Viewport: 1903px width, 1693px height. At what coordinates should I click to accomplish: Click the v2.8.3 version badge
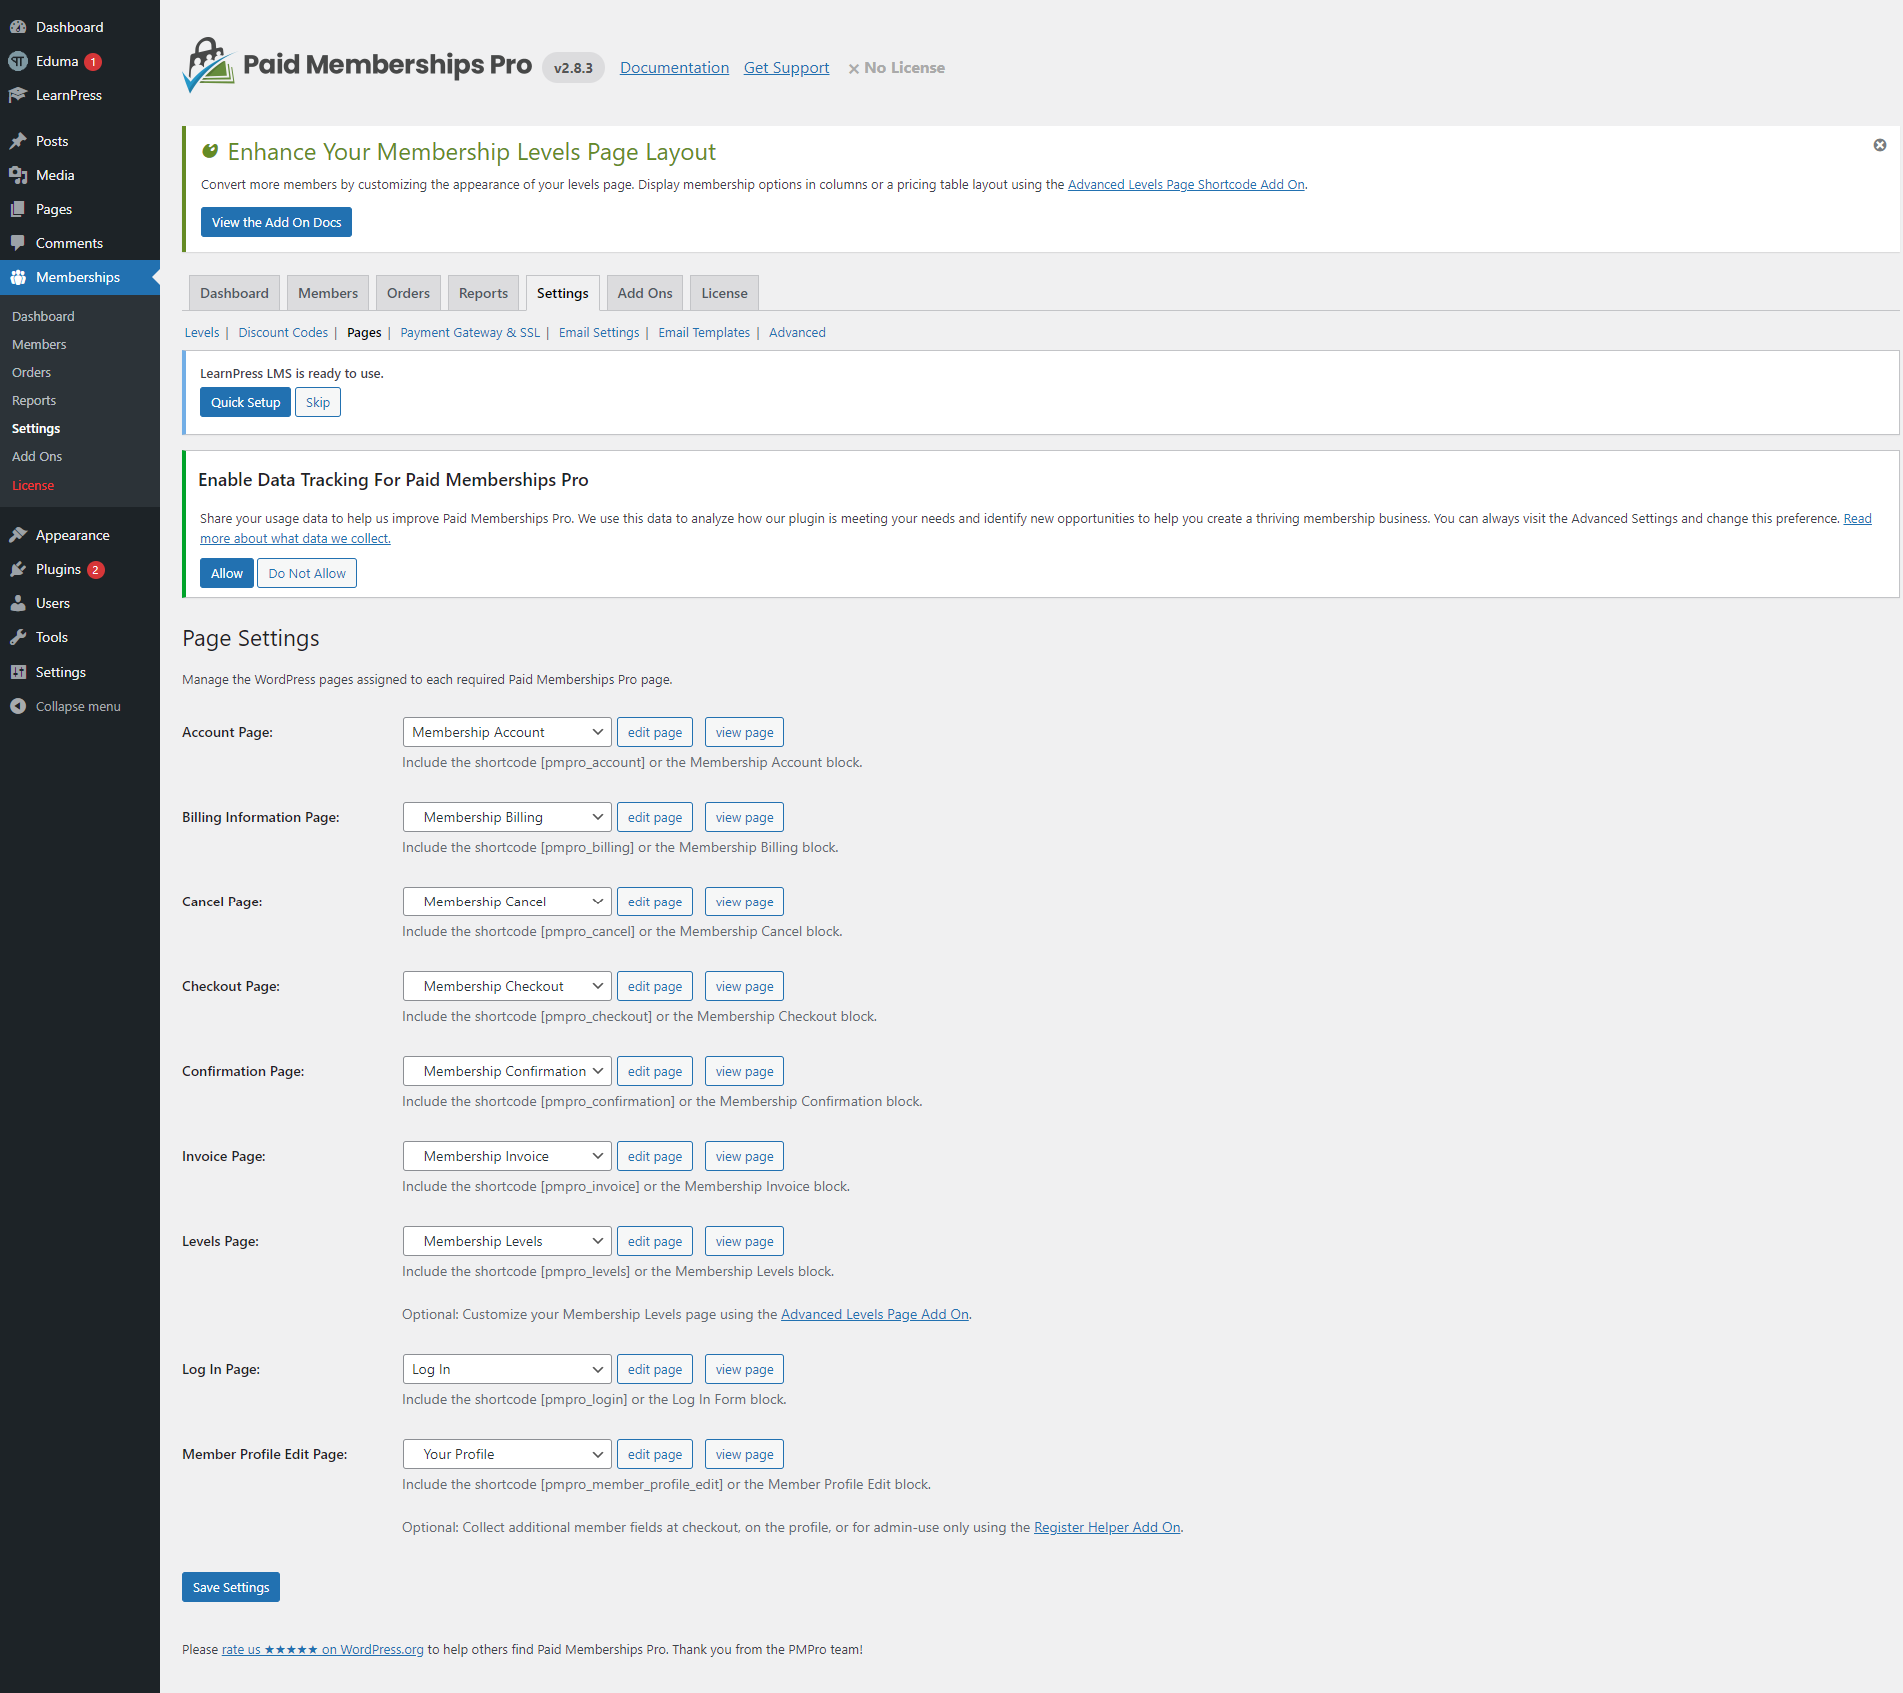[573, 68]
